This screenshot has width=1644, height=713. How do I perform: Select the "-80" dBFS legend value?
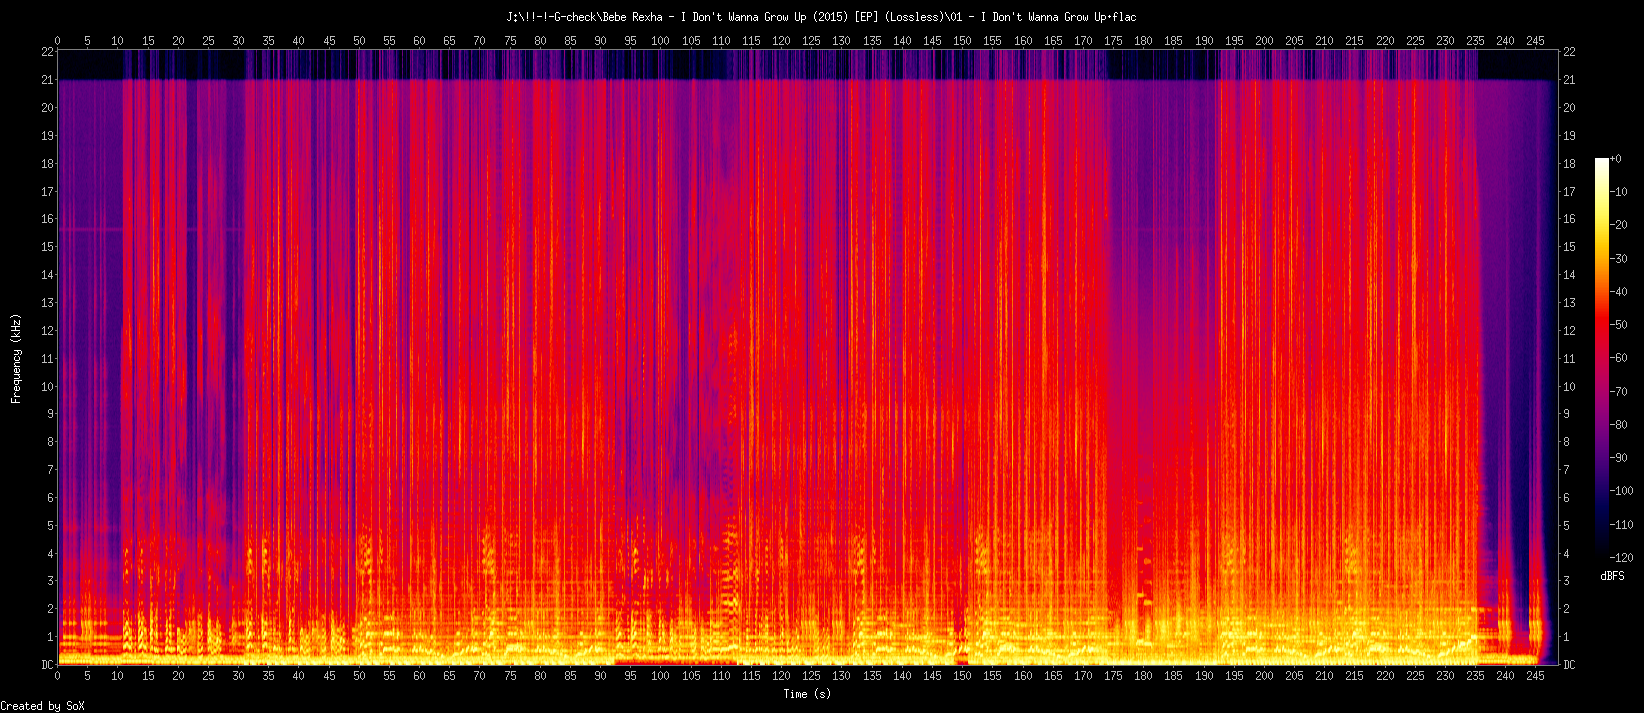(1618, 425)
